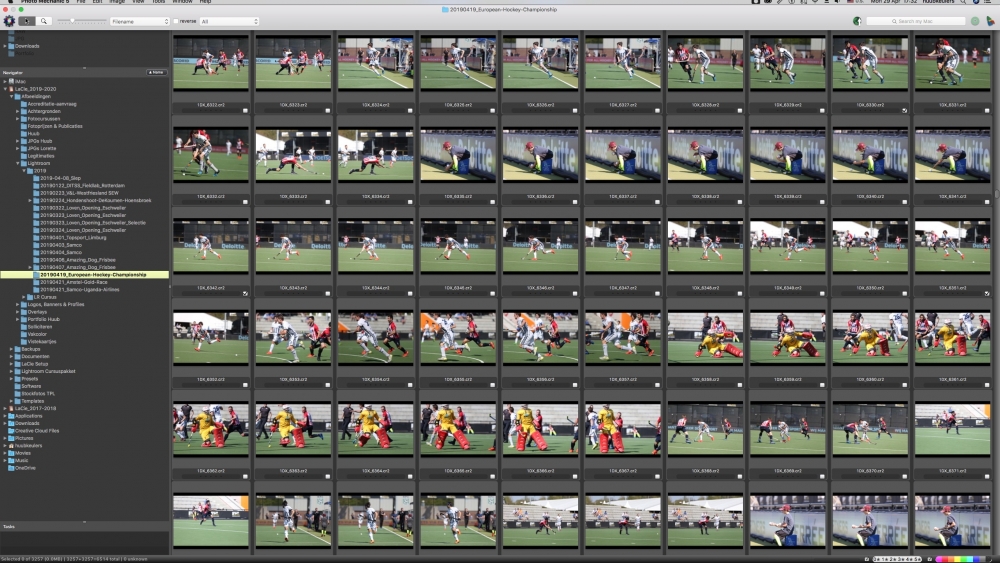Expand the Fotocursussen folder
The width and height of the screenshot is (1000, 563).
click(x=17, y=119)
